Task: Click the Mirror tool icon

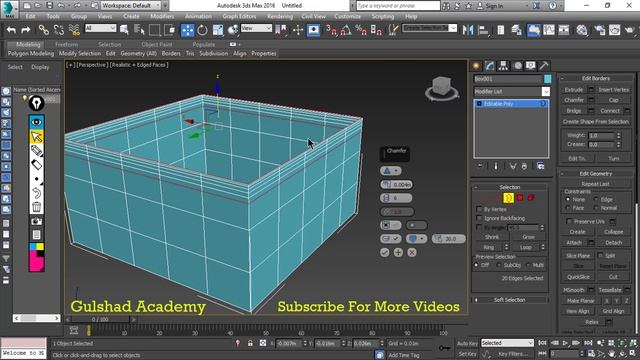Action: [x=468, y=30]
